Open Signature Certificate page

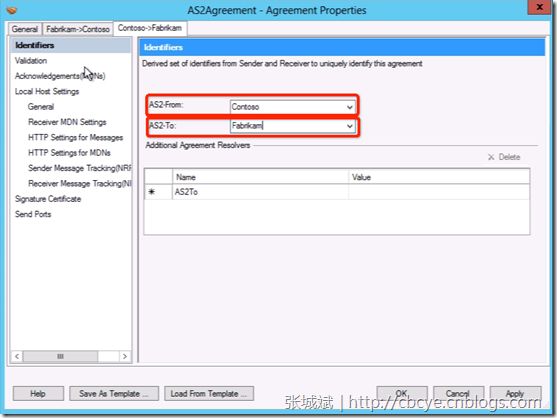48,199
